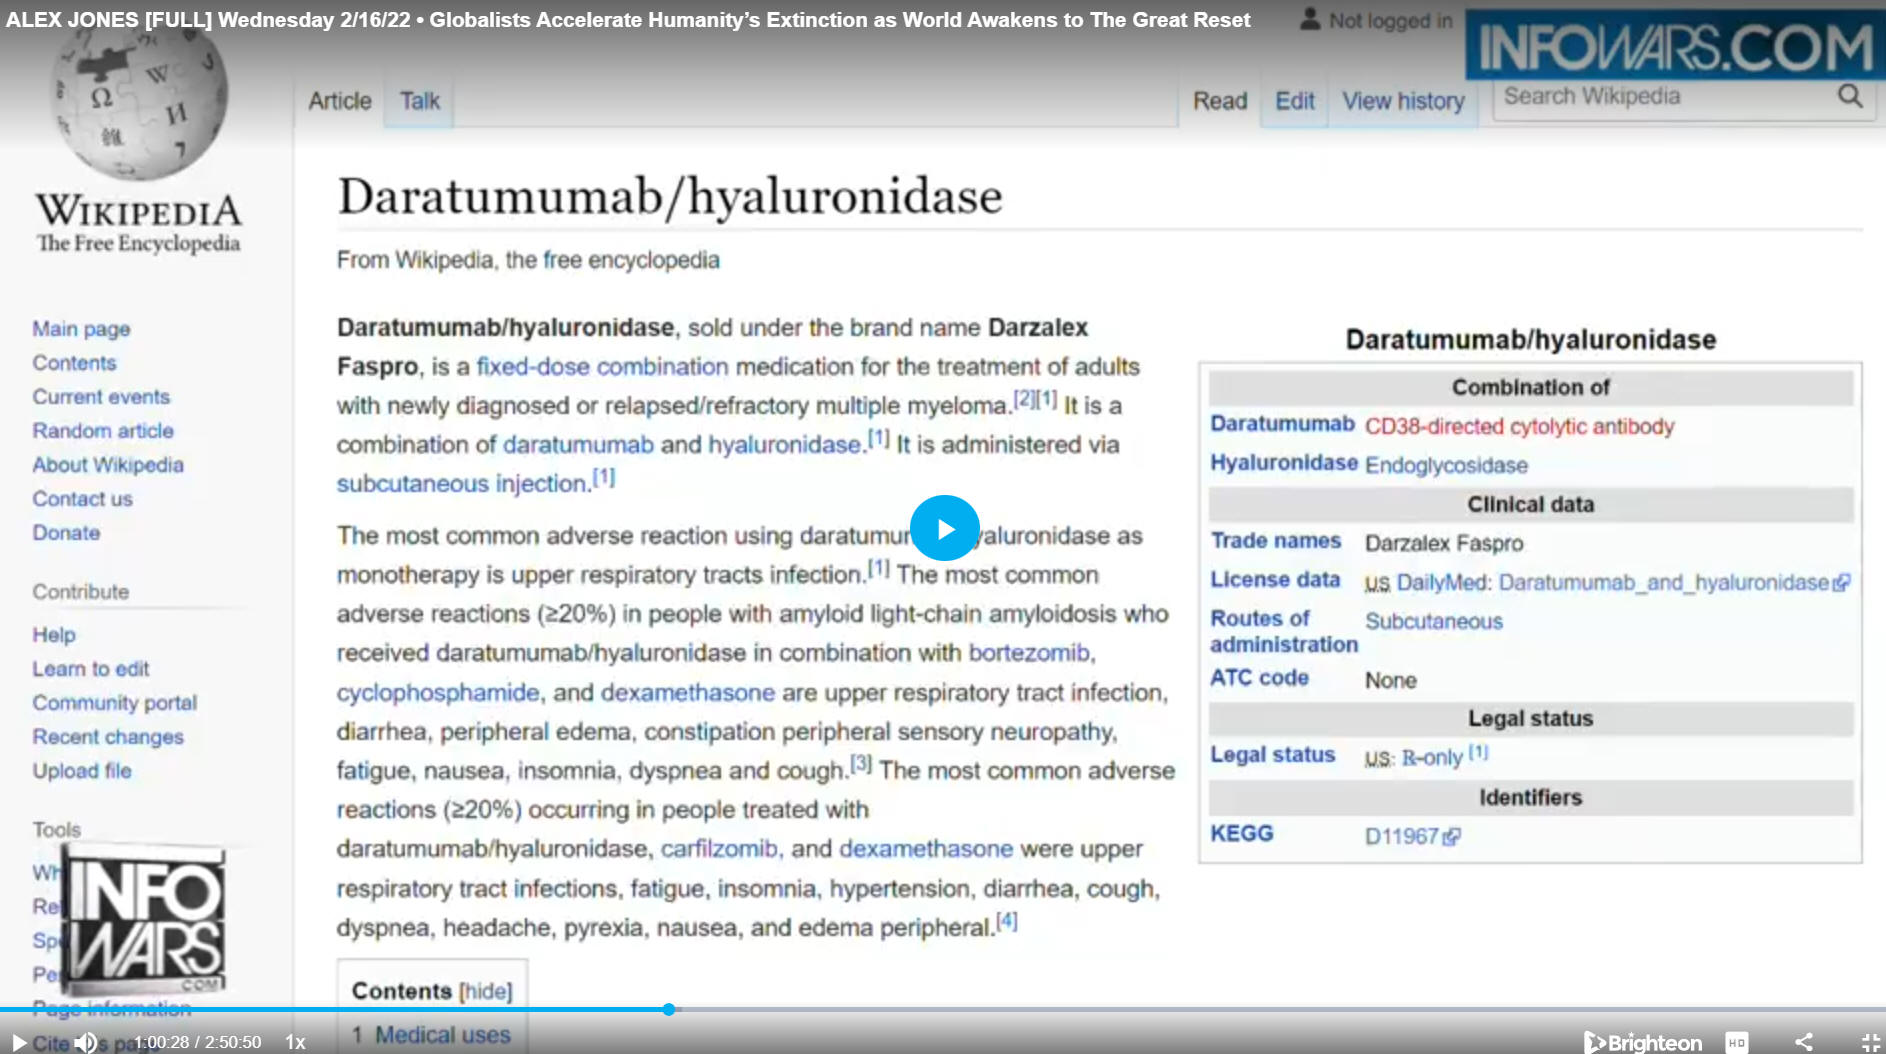Click the video title text above the page
Screen dimensions: 1886x1054
coord(628,20)
